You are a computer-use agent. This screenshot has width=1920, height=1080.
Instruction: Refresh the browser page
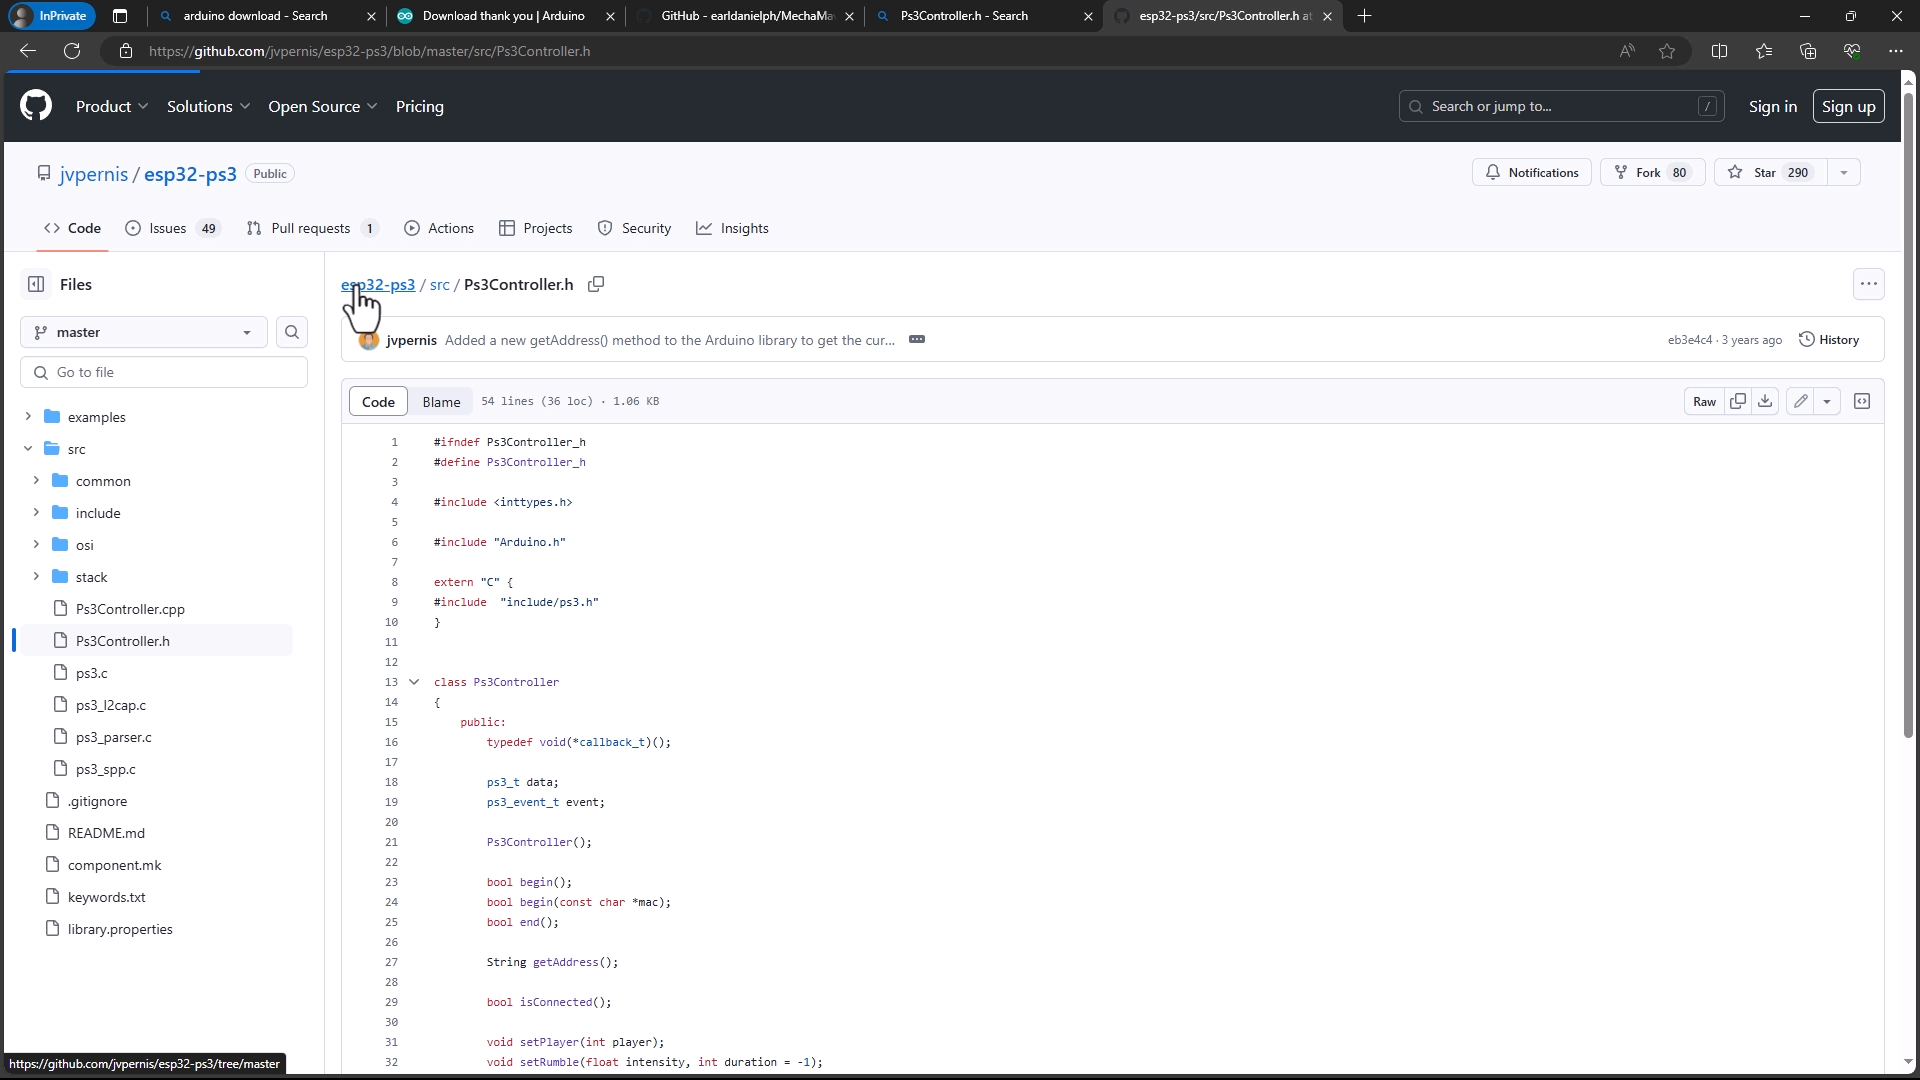click(x=72, y=51)
